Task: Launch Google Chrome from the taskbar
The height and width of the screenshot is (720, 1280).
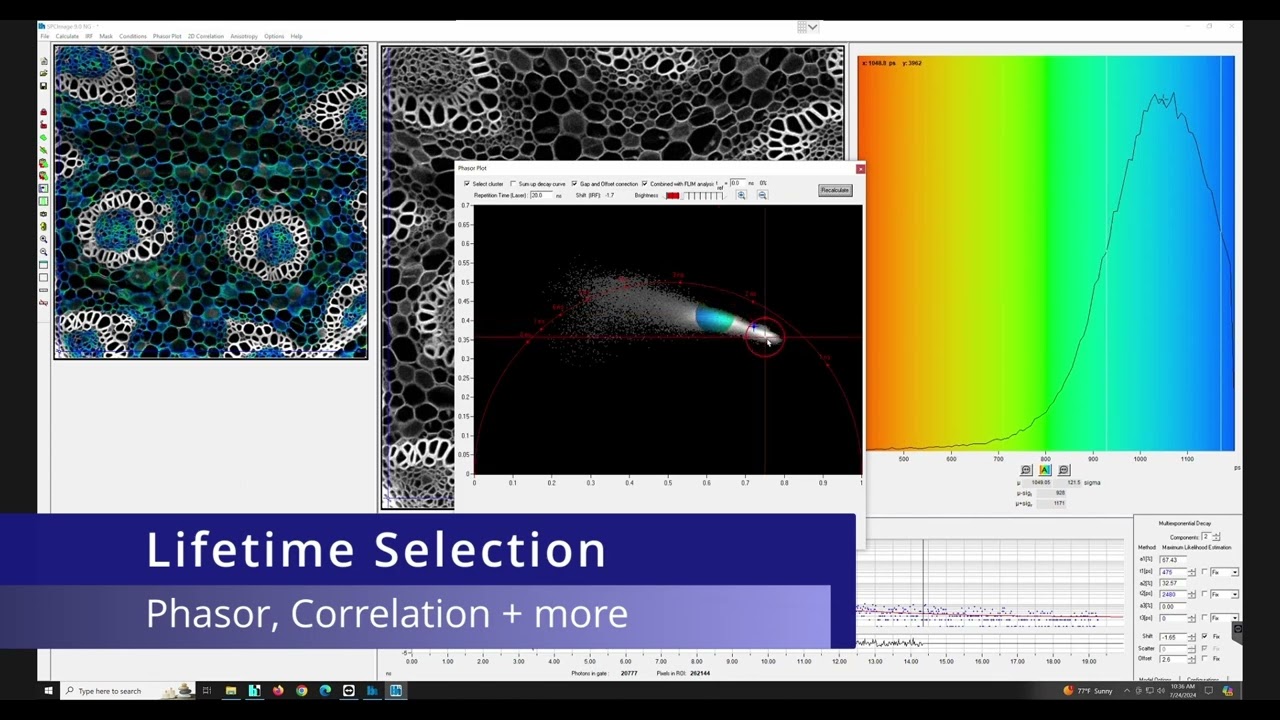Action: (302, 691)
